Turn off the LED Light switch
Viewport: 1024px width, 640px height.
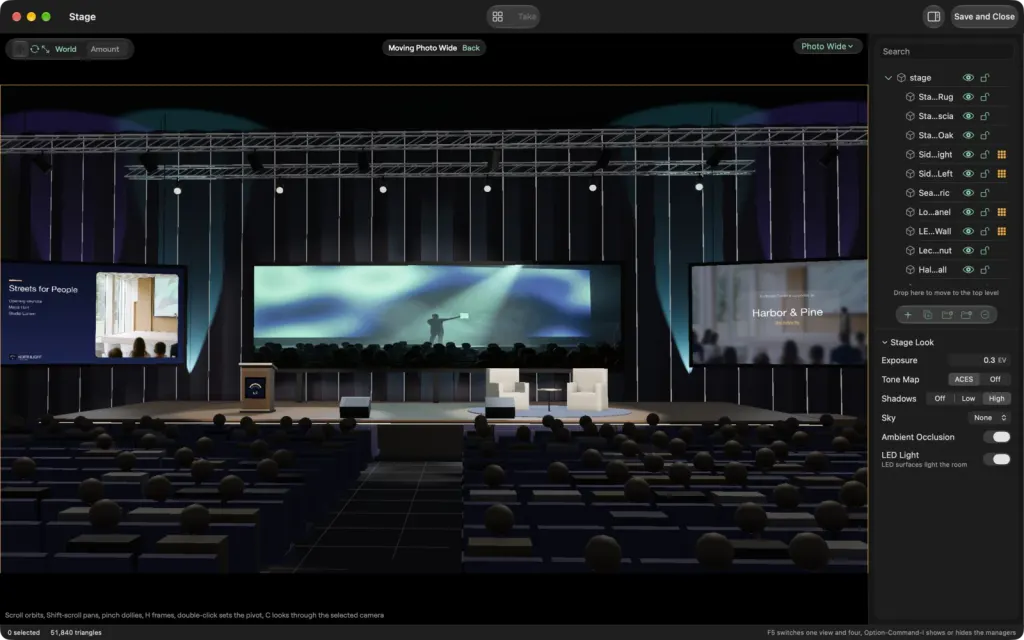[997, 459]
